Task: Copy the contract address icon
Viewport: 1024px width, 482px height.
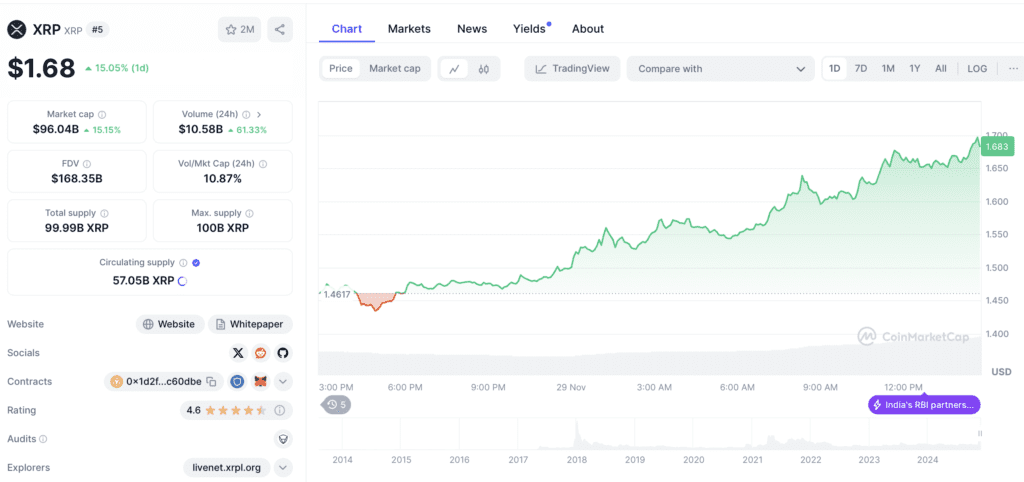Action: (x=211, y=381)
